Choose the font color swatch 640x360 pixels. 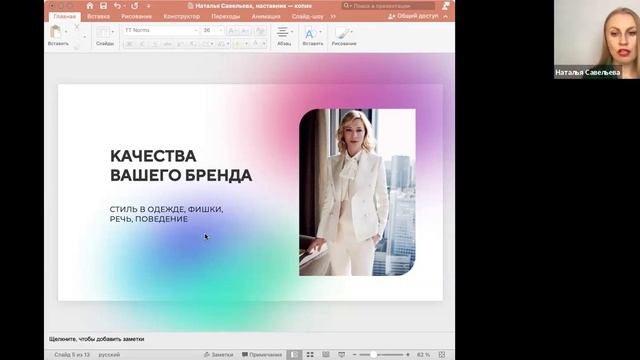[x=256, y=44]
